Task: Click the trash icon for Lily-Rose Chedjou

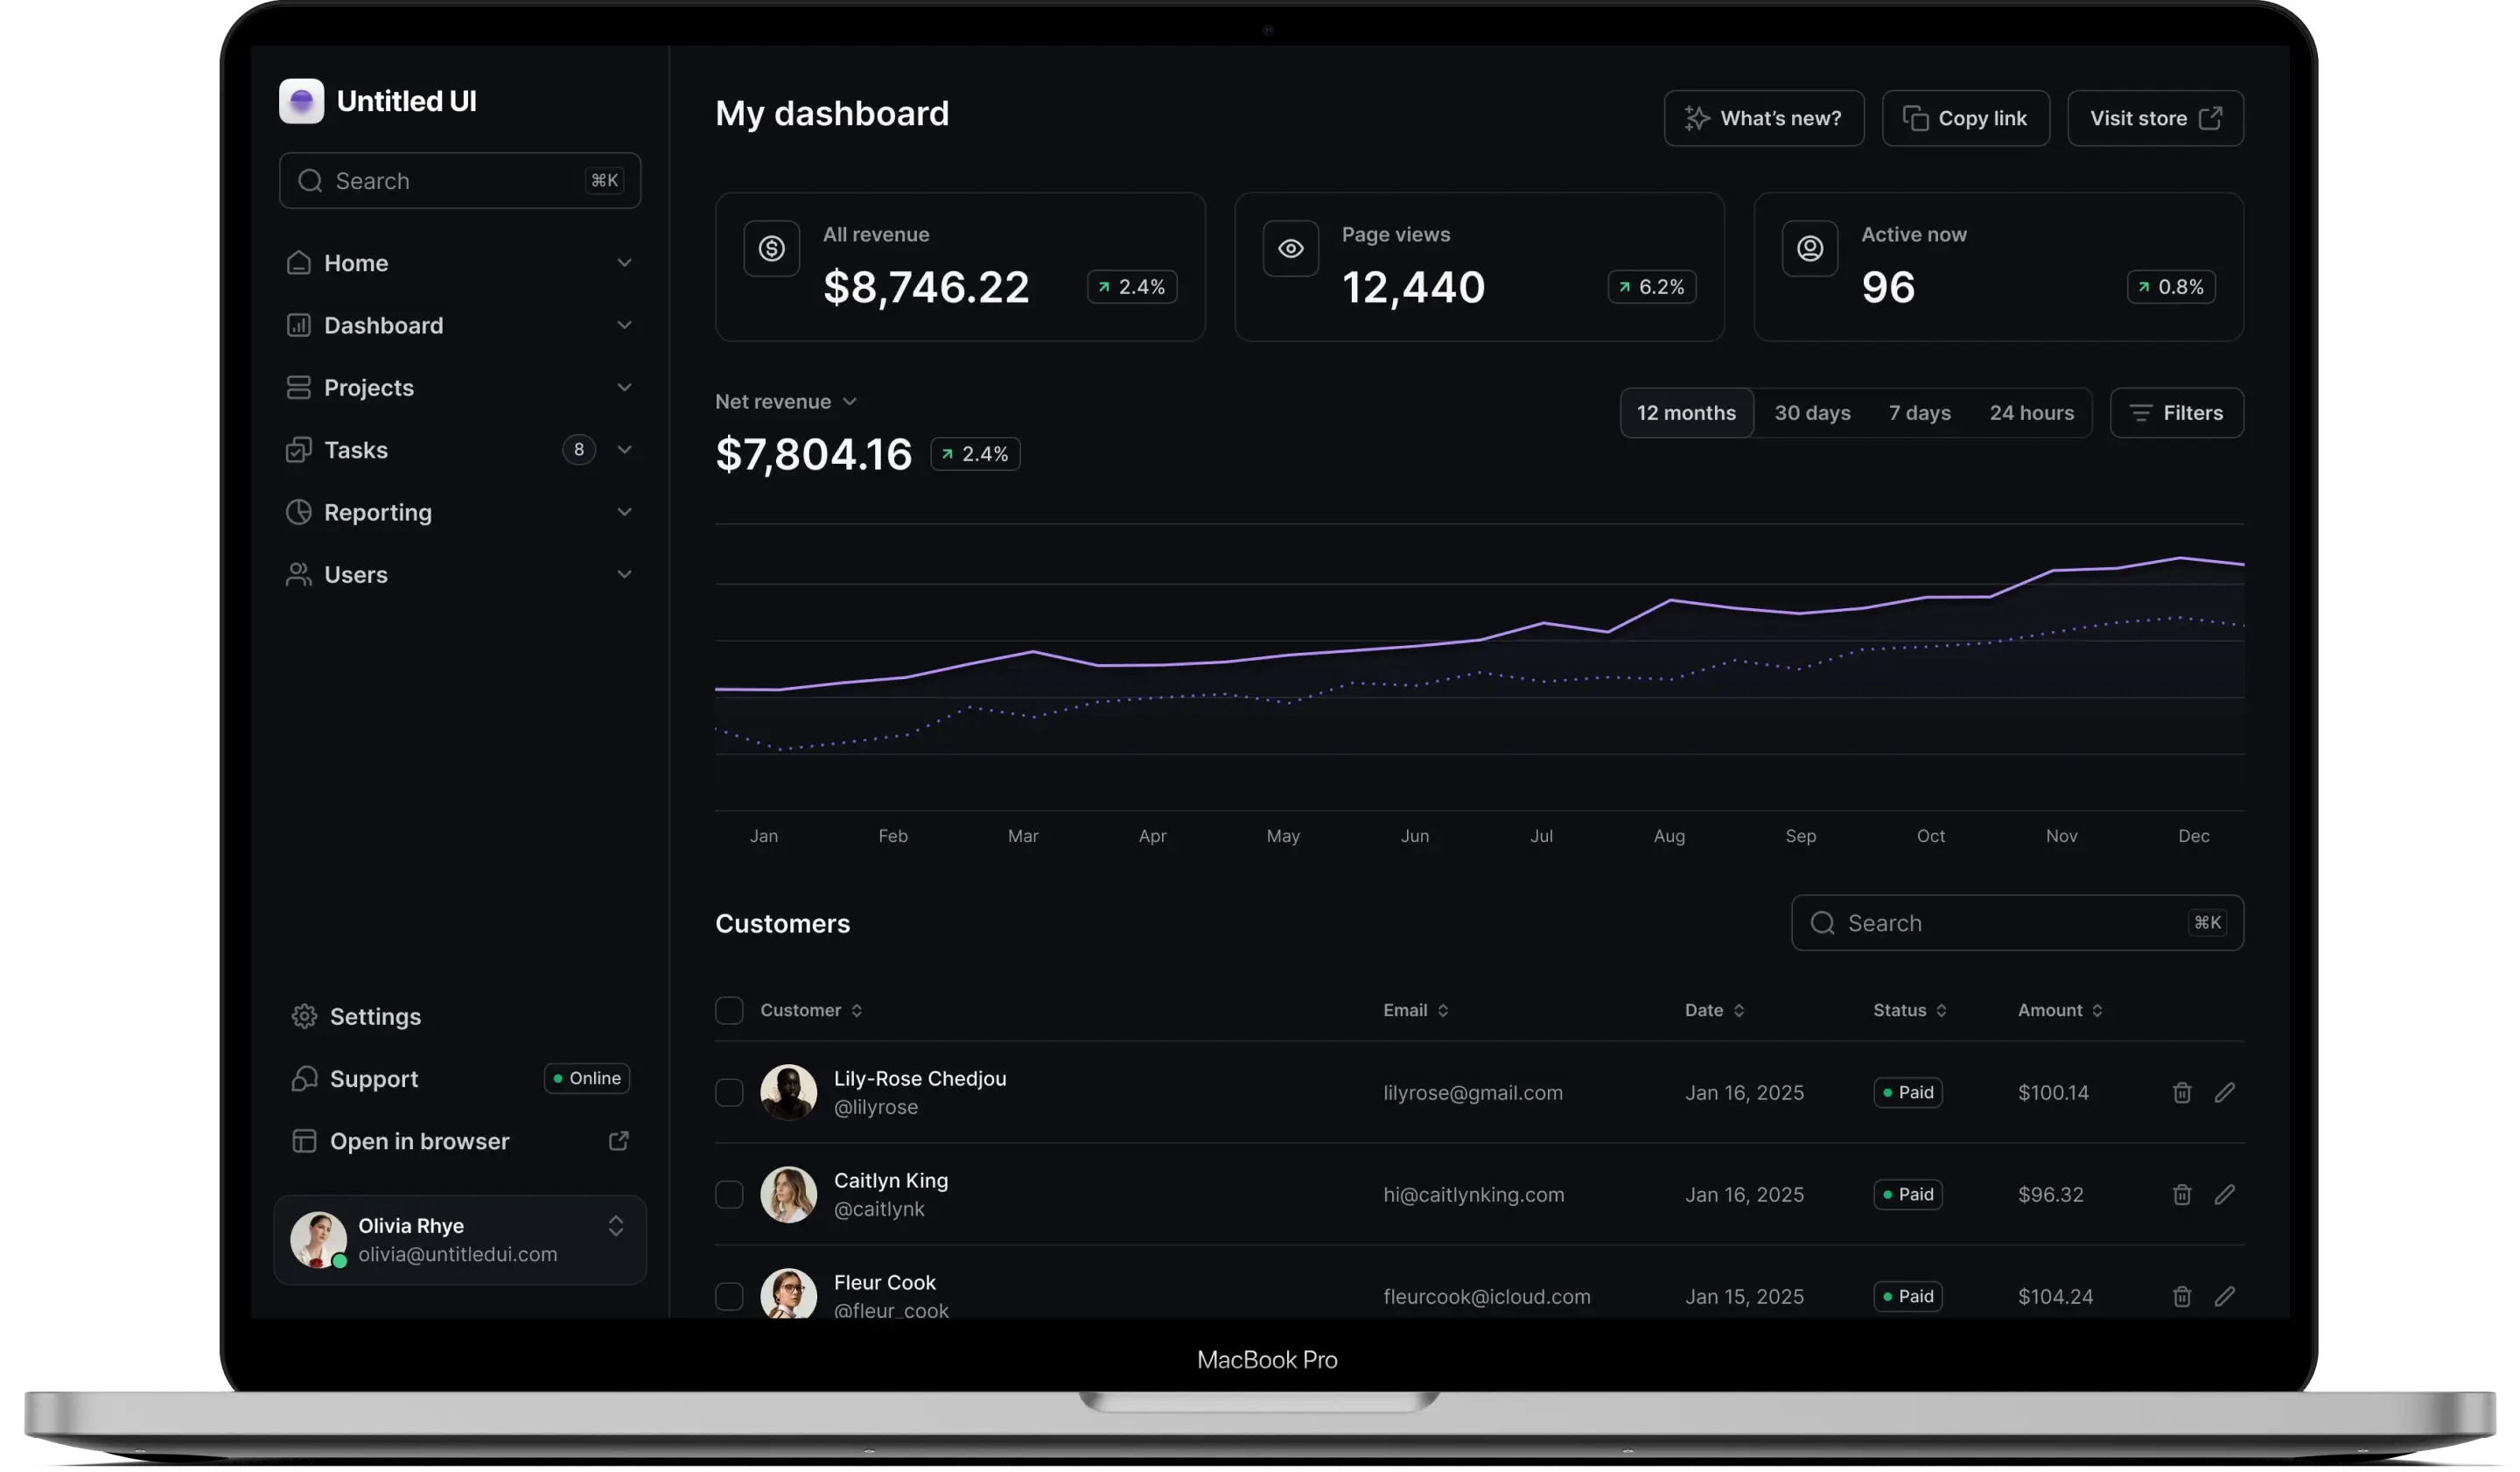Action: [2182, 1092]
